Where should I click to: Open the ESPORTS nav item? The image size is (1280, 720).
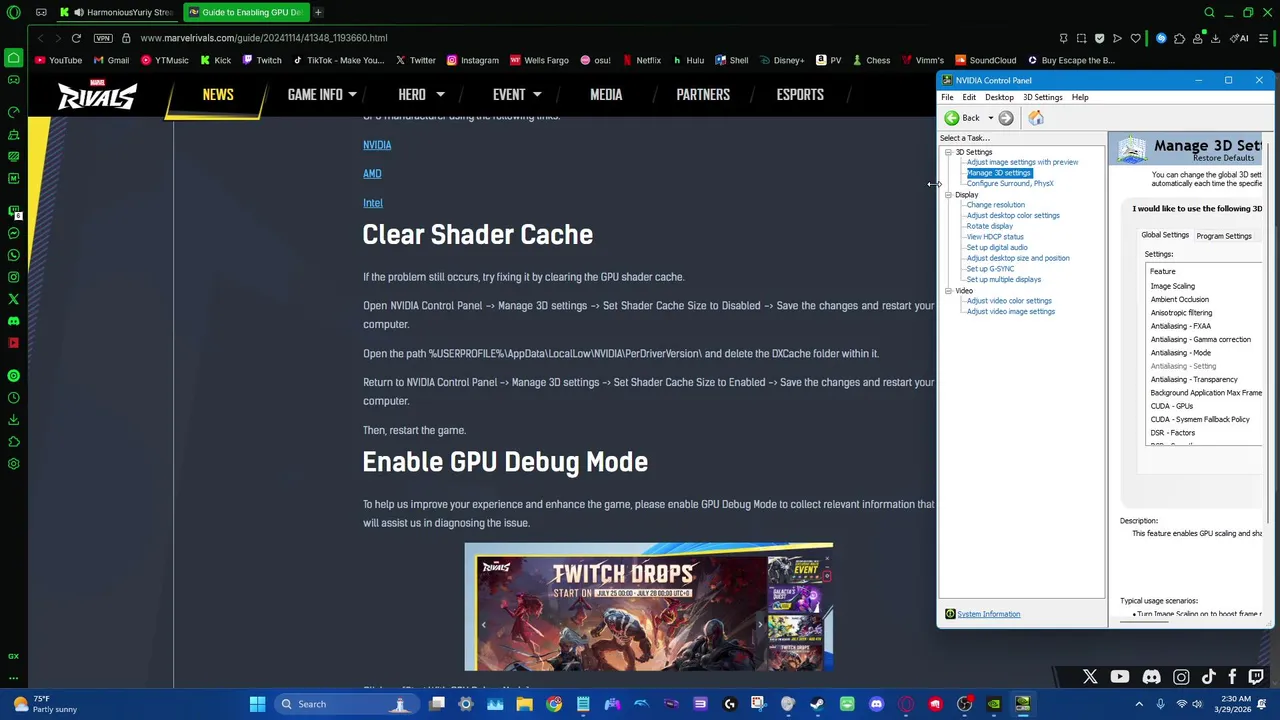(800, 94)
